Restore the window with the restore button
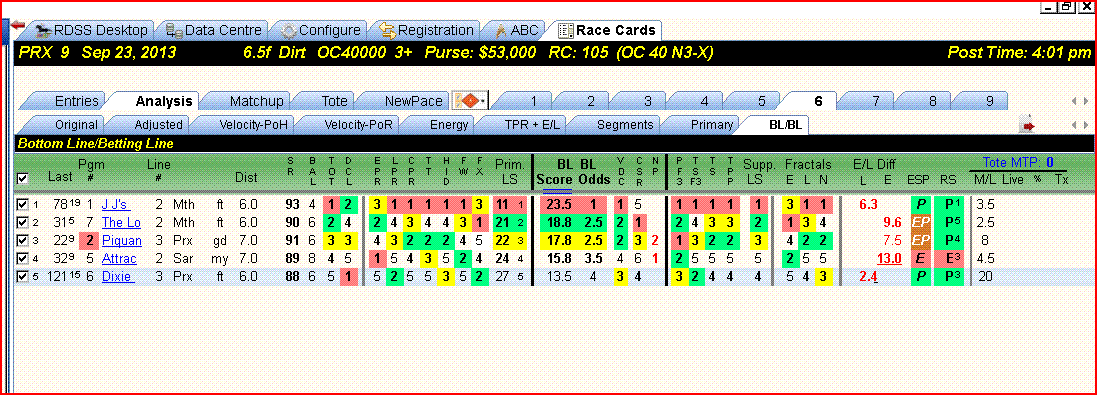 [x=1066, y=7]
